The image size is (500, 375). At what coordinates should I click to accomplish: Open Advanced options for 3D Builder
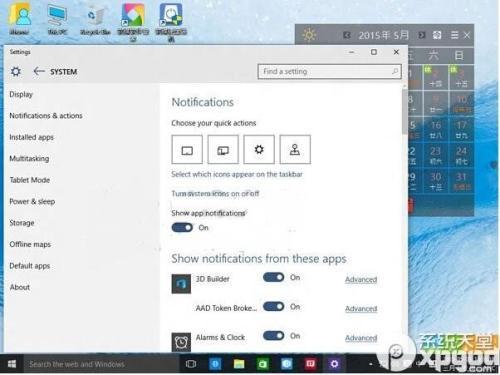point(361,279)
